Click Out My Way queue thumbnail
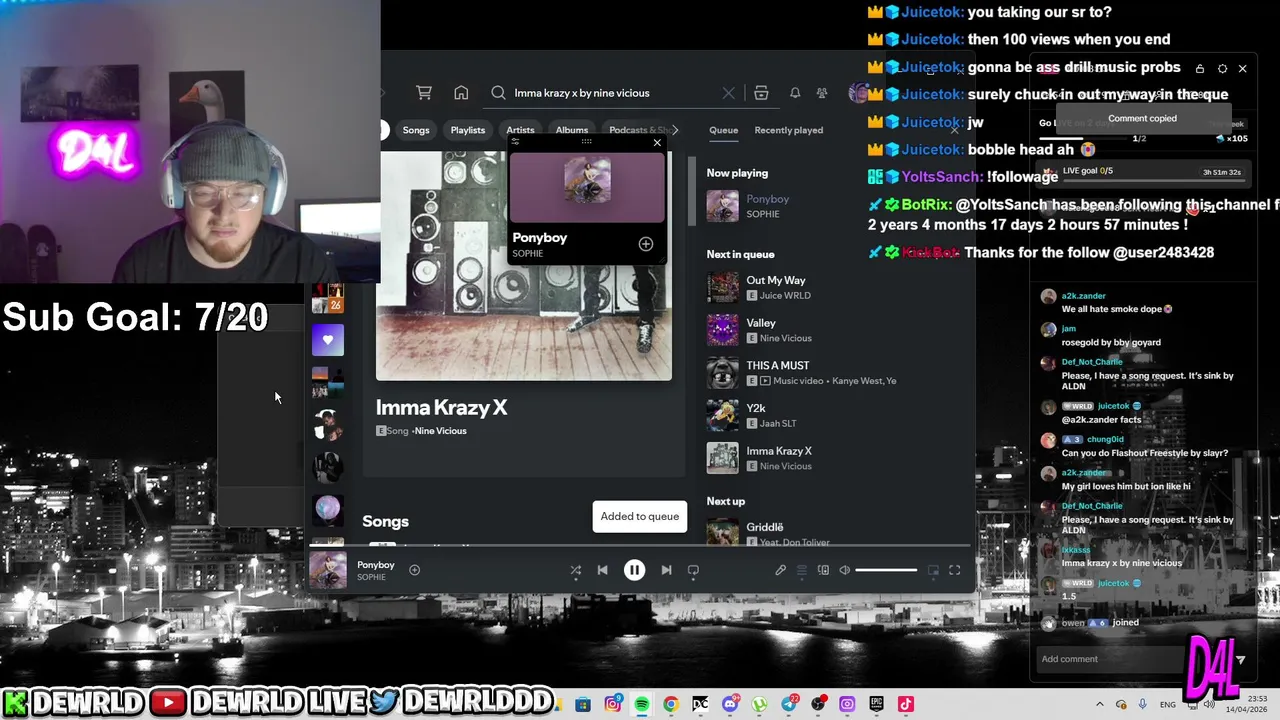This screenshot has width=1280, height=720. [x=722, y=287]
